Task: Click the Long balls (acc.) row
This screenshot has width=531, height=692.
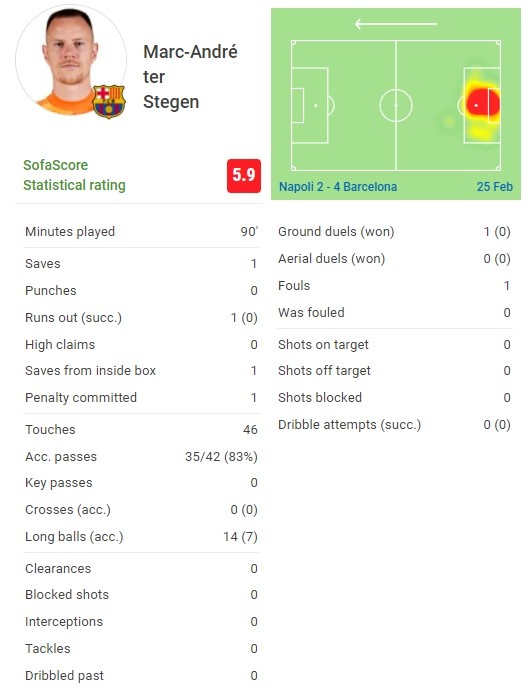Action: 141,537
